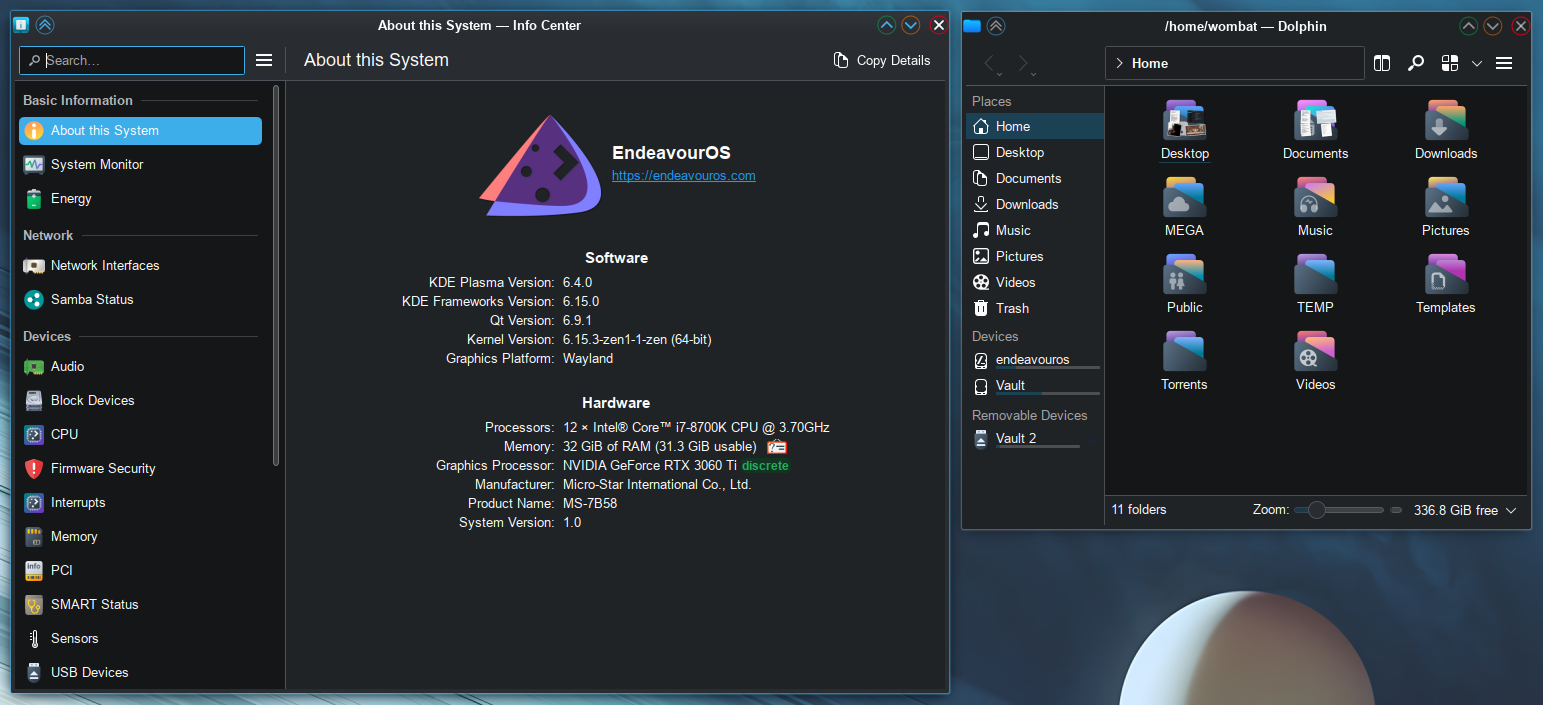Open the Samba Status page
1543x705 pixels.
click(x=92, y=299)
